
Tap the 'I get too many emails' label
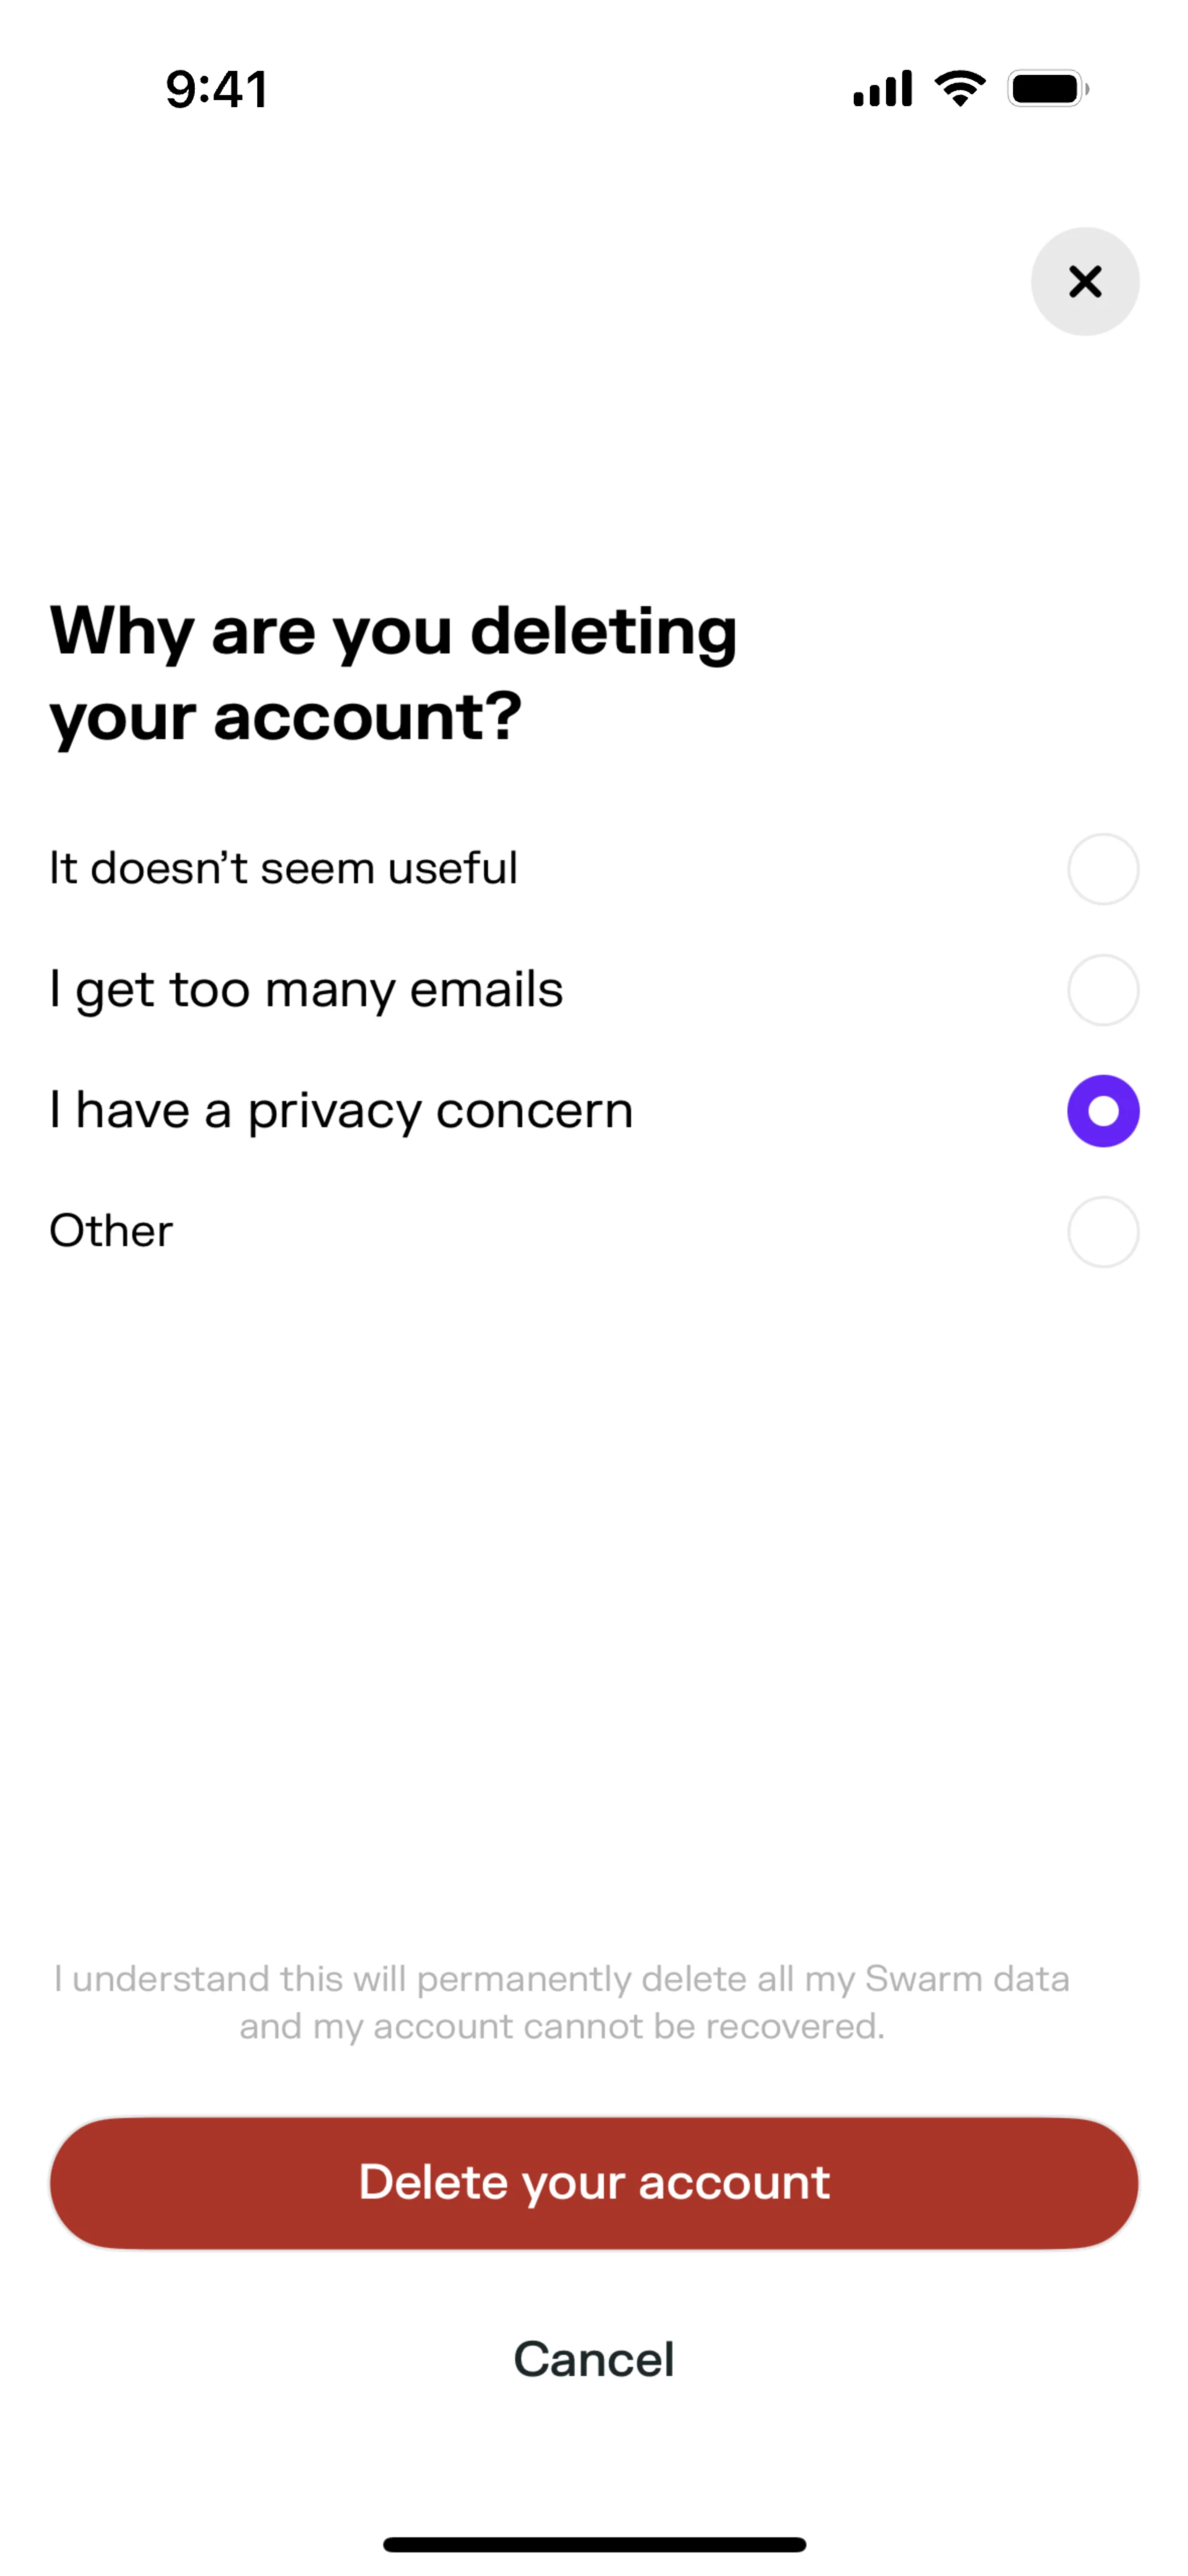tap(306, 990)
